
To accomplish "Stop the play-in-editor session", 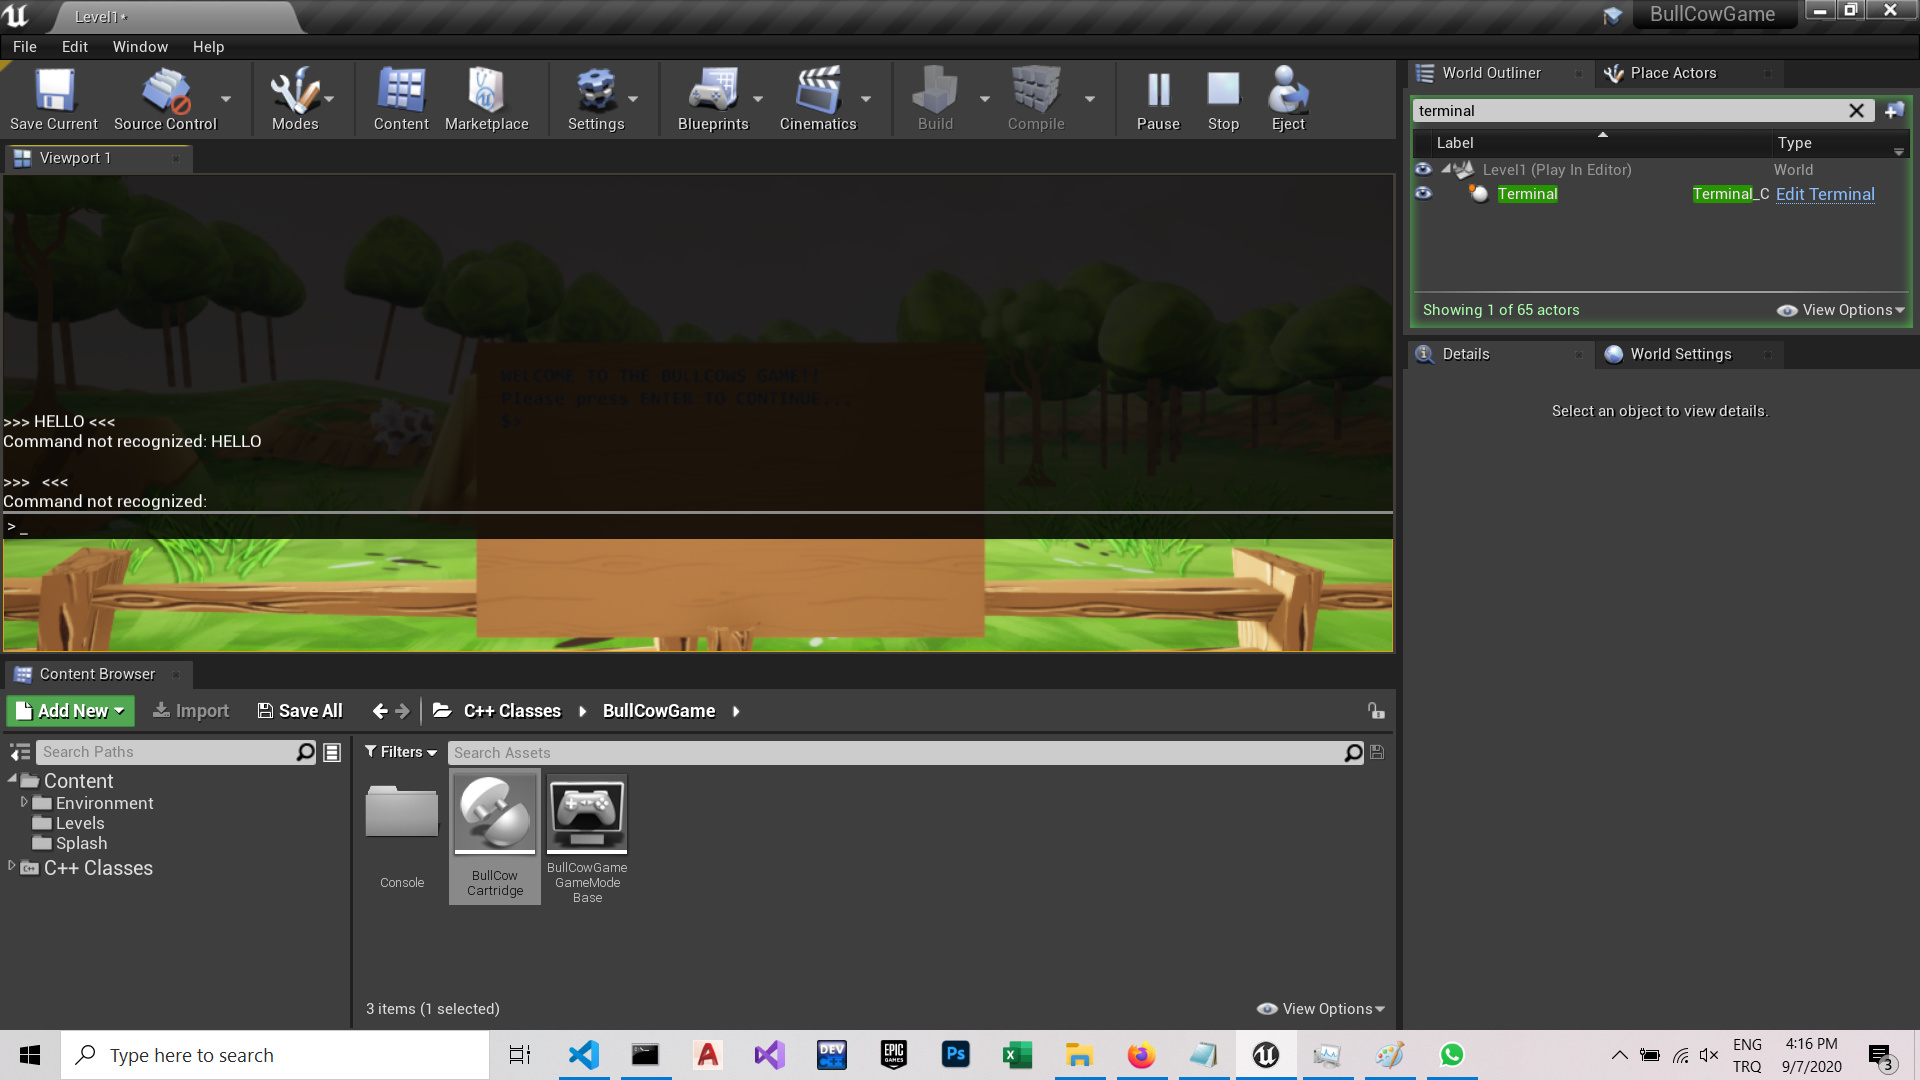I will pos(1223,99).
